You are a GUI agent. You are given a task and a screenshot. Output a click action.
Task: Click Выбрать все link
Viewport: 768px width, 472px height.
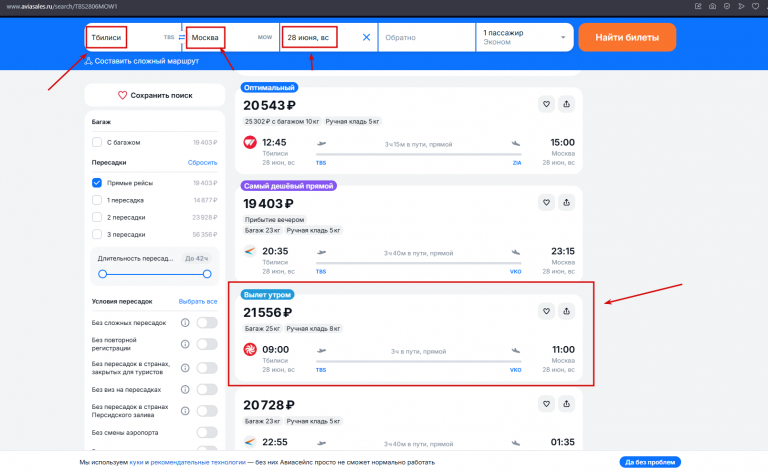click(198, 302)
